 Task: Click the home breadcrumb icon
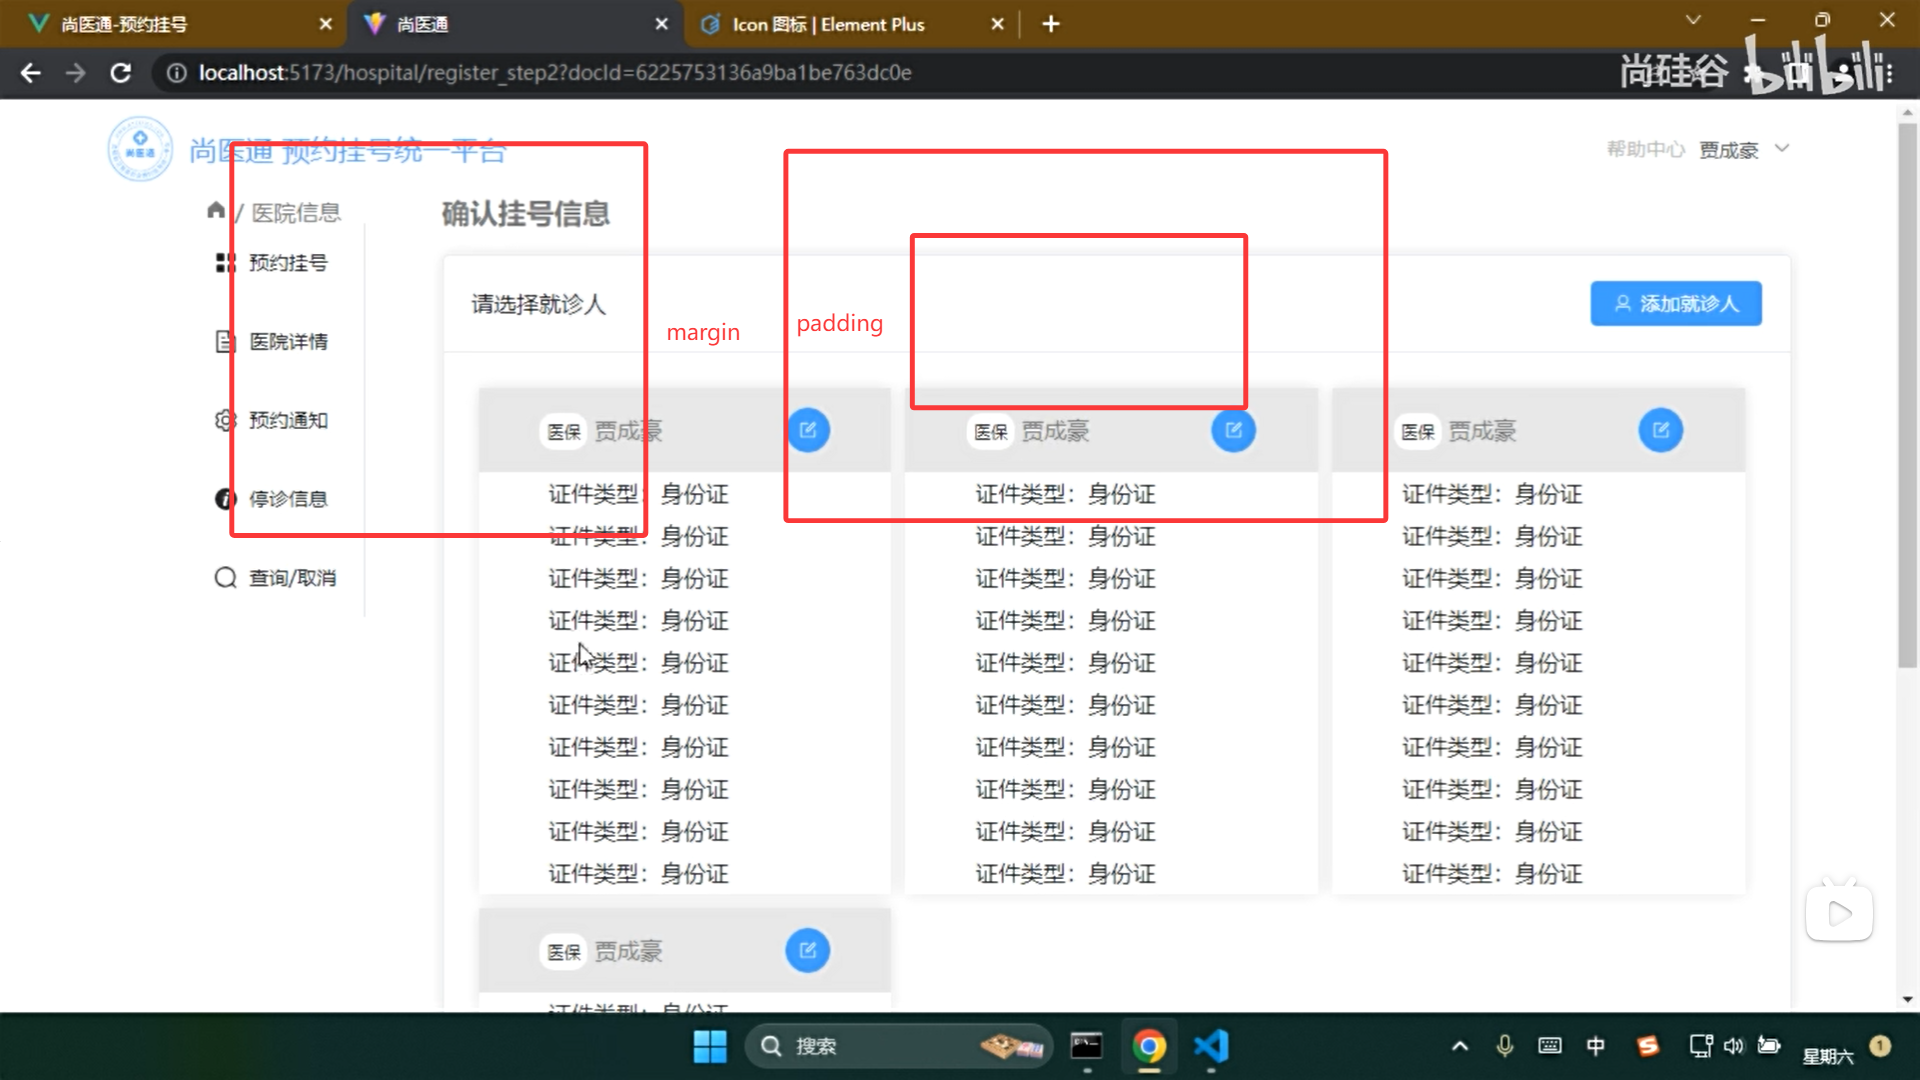[216, 210]
